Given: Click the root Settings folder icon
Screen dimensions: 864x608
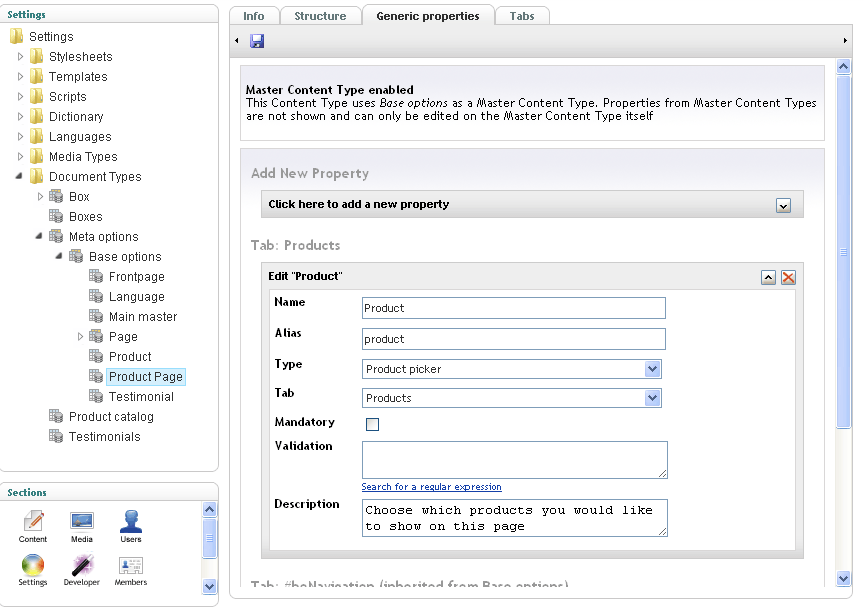Looking at the screenshot, I should pos(17,36).
